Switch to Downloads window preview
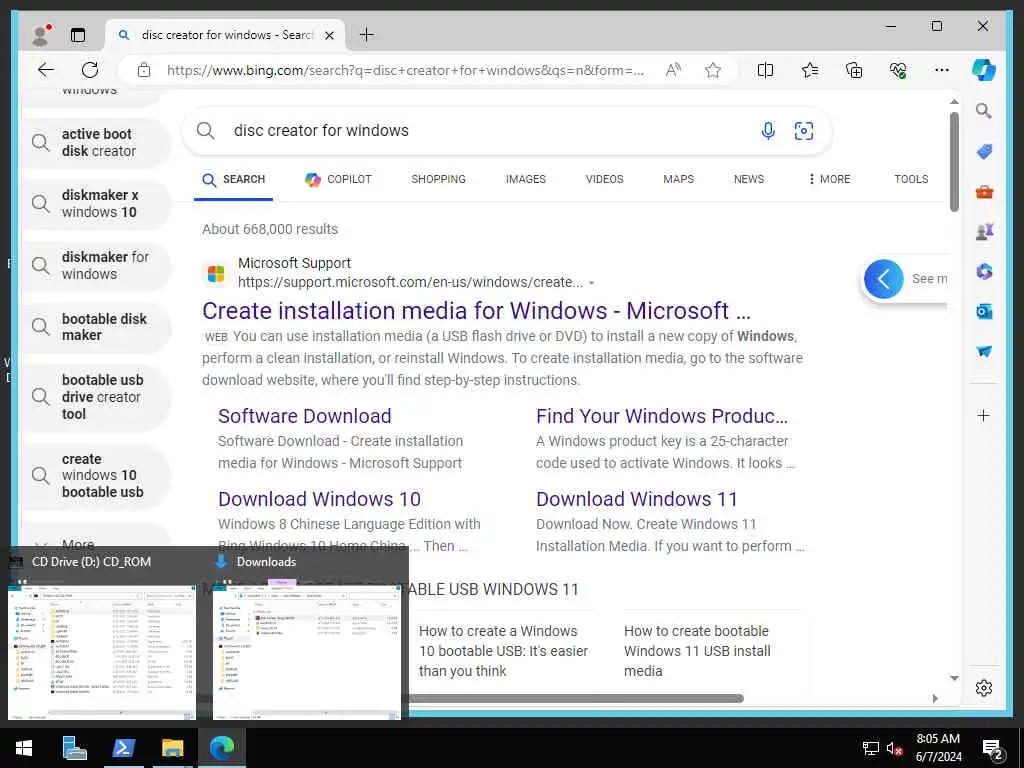This screenshot has height=768, width=1024. (307, 635)
